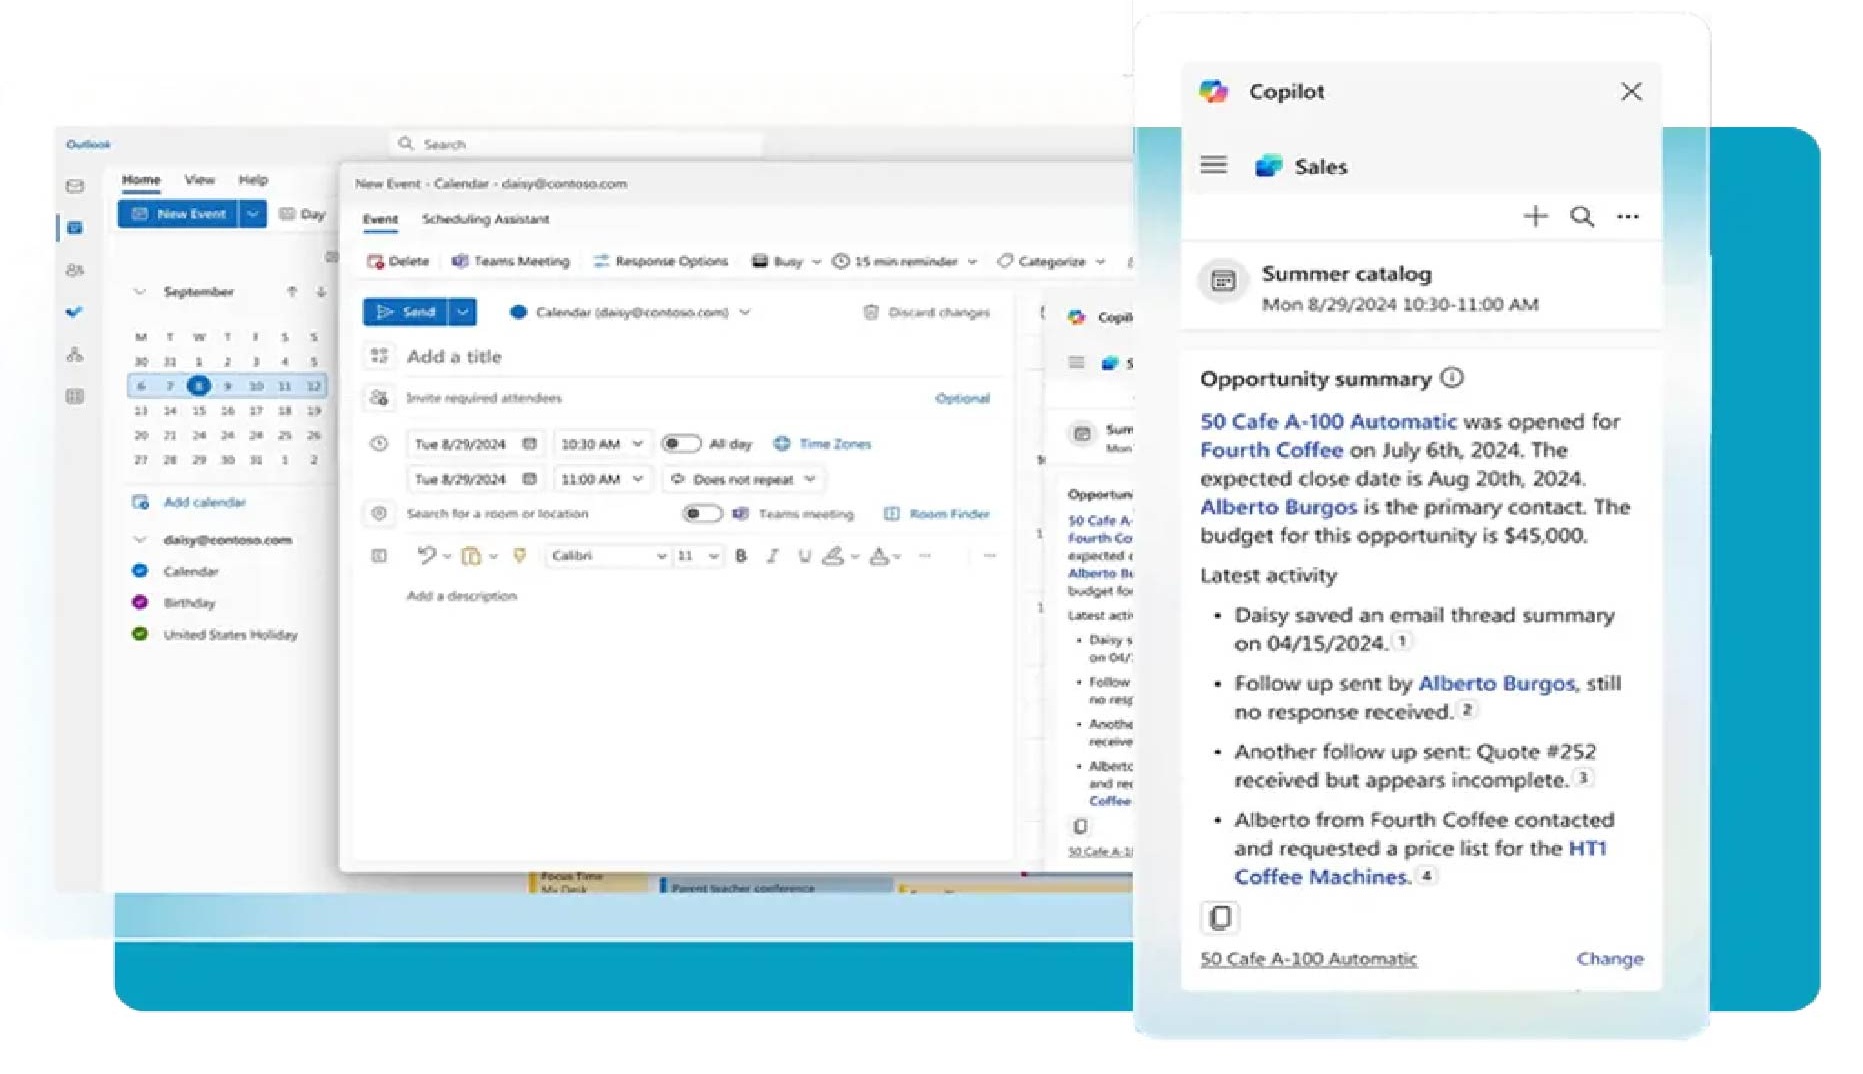Screen dimensions: 1863x1074
Task: Apply Italic formatting in description toolbar
Action: pos(772,556)
